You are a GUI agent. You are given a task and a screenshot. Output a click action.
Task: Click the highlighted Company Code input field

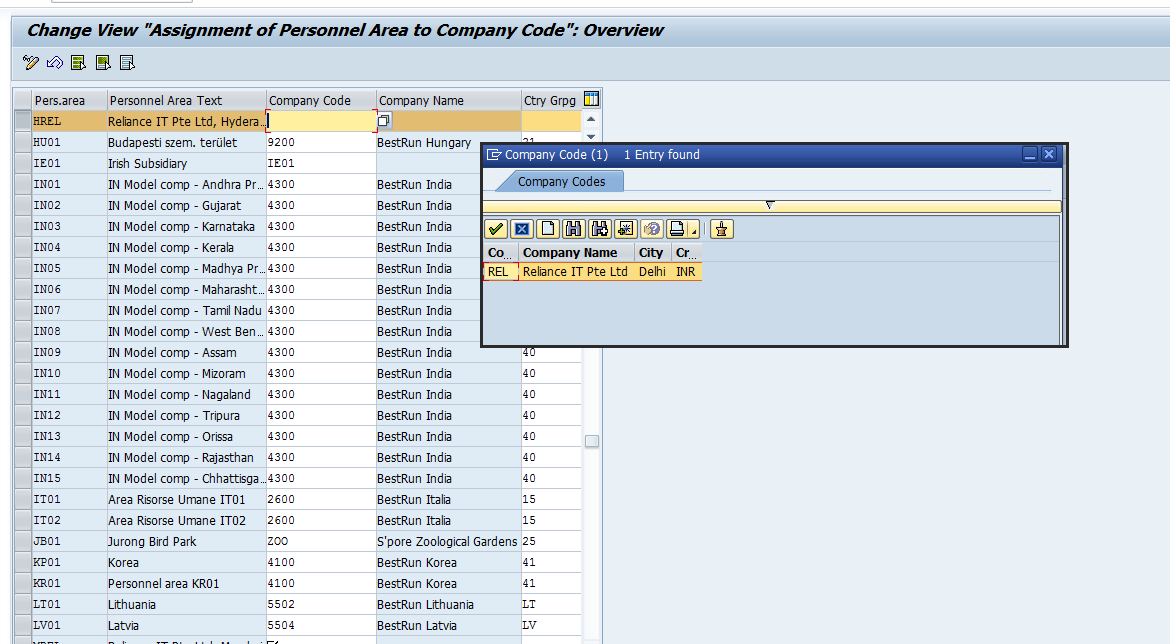(x=320, y=120)
